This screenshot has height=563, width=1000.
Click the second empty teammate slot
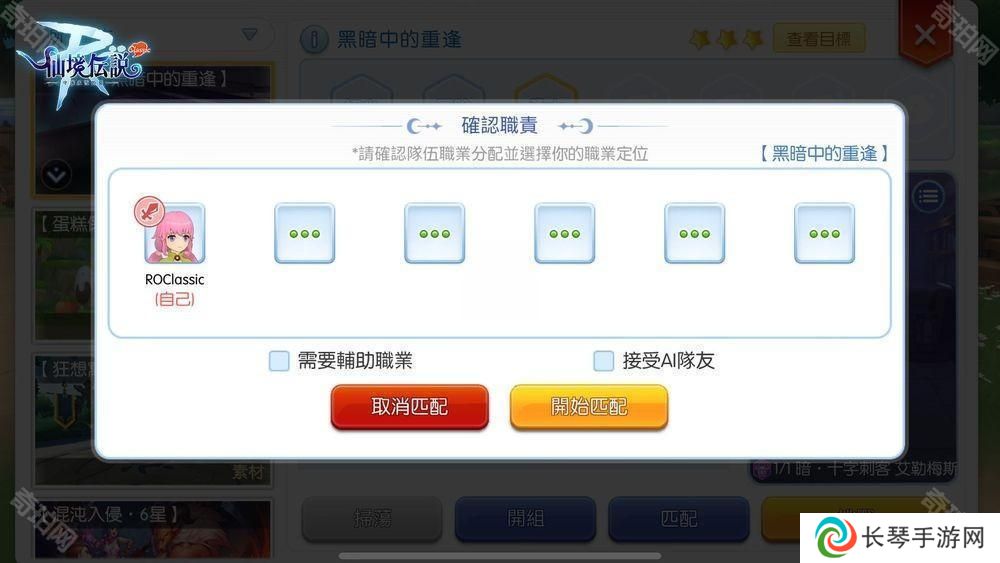[x=305, y=233]
